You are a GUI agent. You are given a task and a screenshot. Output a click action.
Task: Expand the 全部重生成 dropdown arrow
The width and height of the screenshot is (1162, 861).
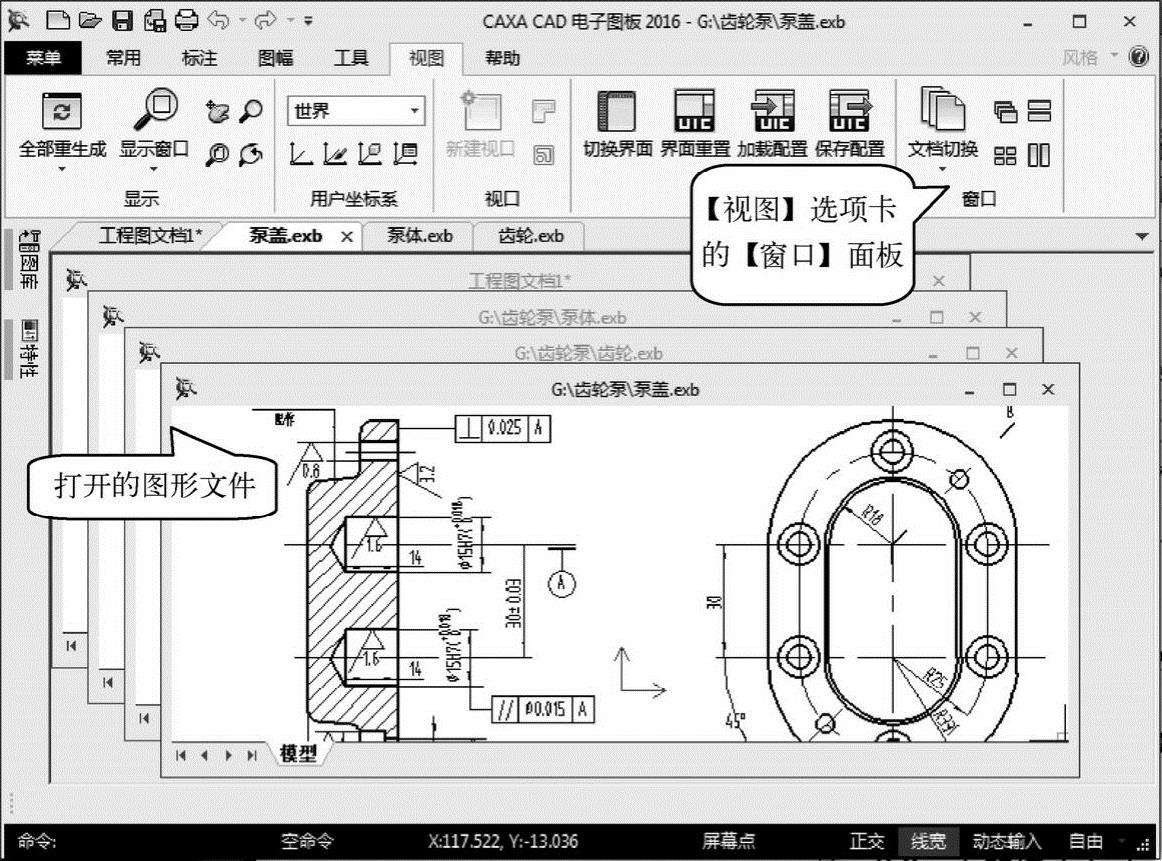[x=62, y=169]
